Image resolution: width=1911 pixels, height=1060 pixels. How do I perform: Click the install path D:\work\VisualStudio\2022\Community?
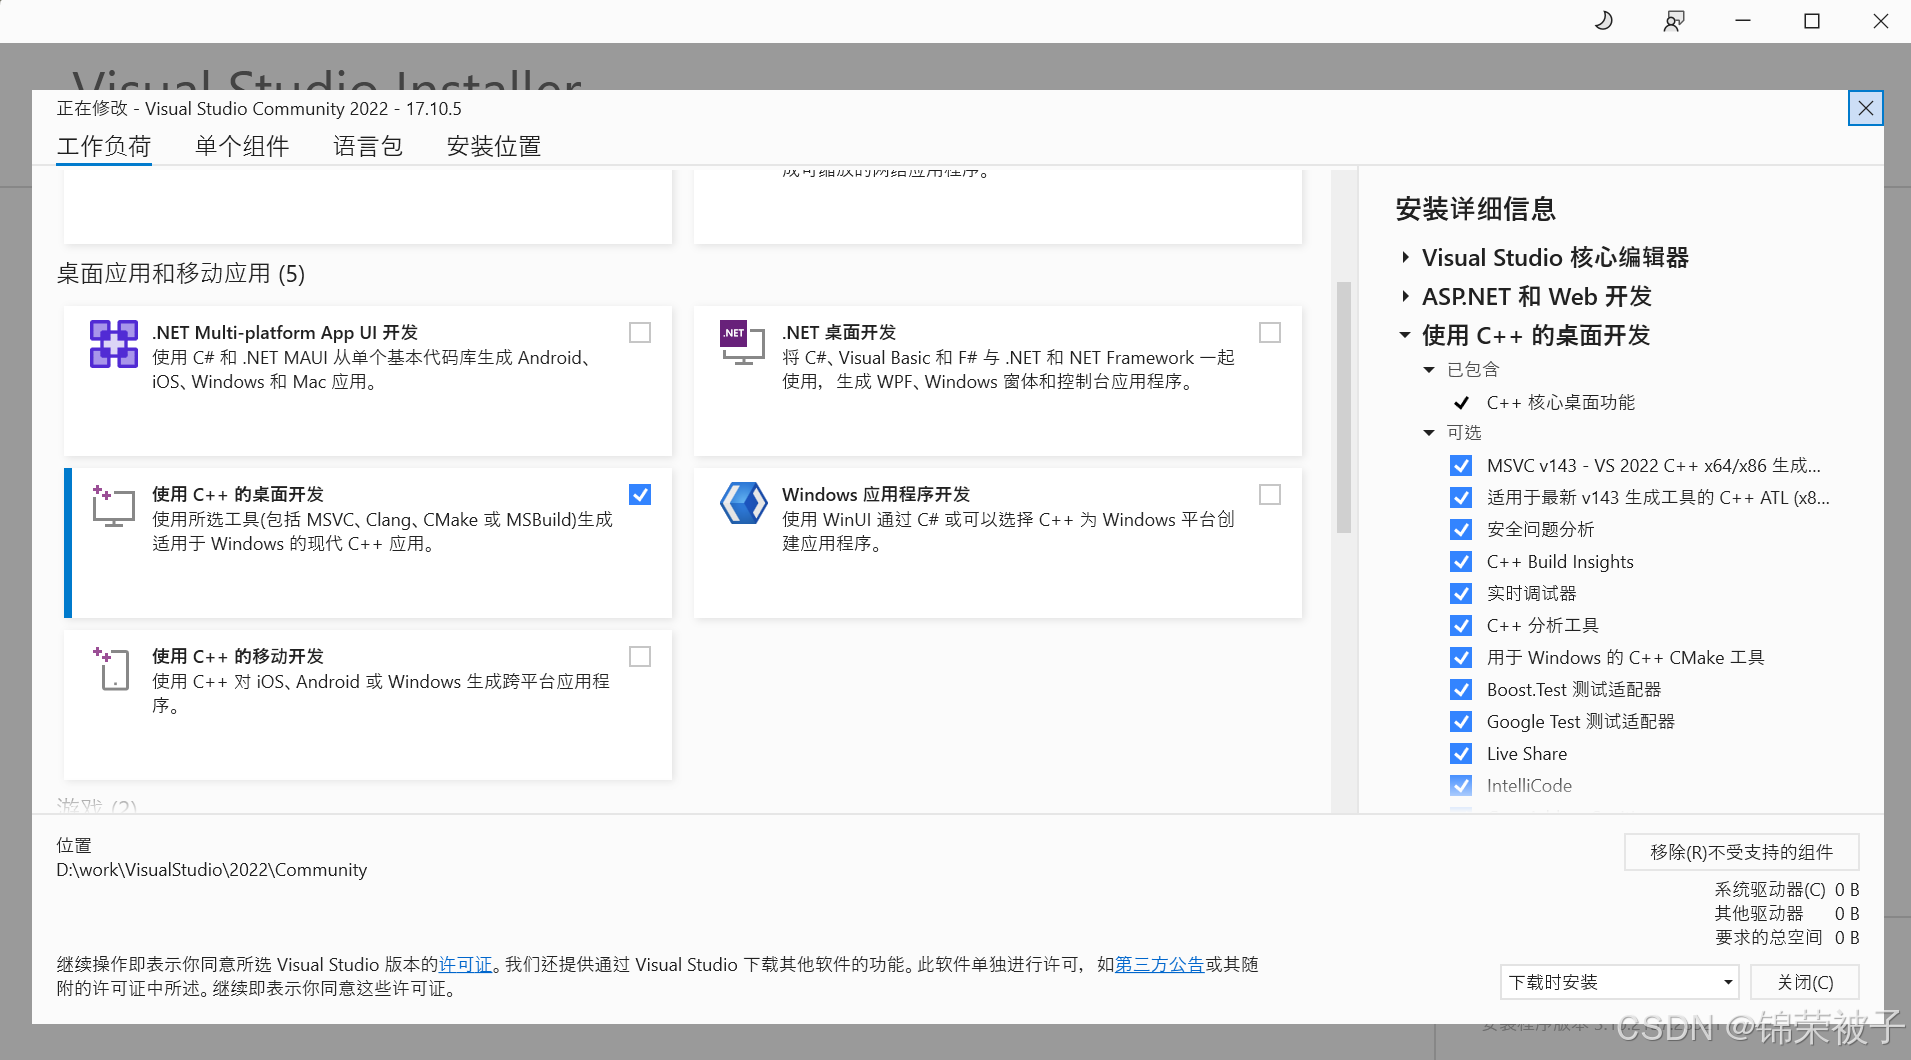(212, 870)
